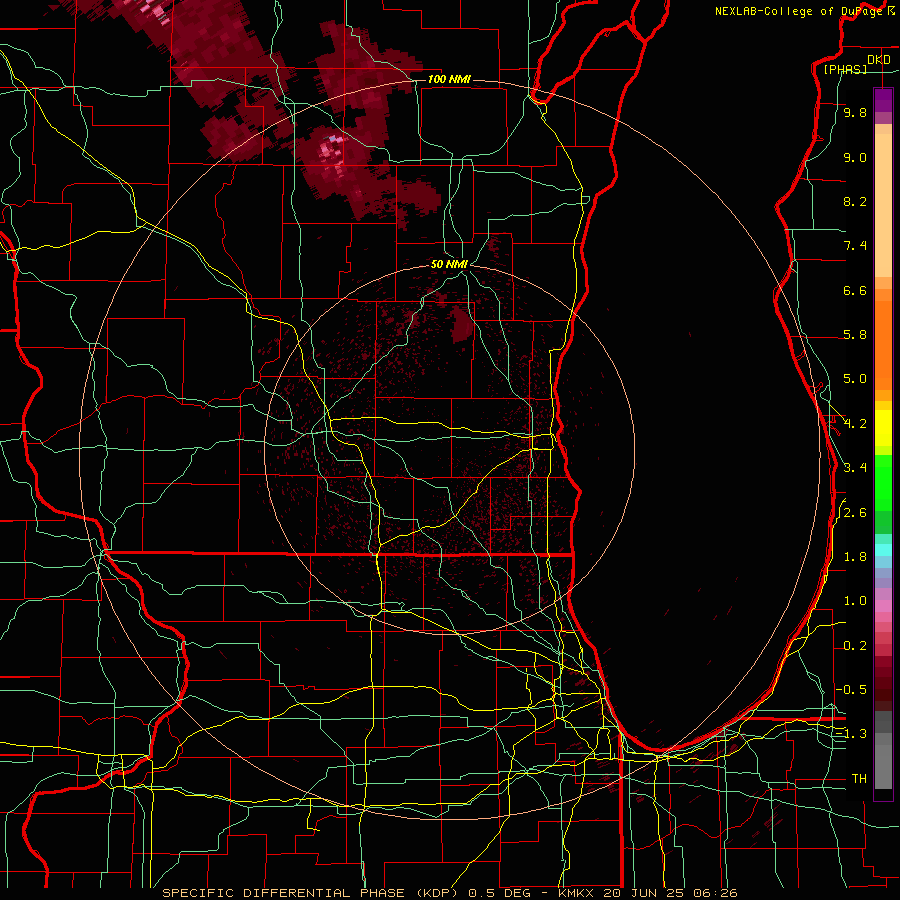Click the 9.8 legend value

click(855, 112)
